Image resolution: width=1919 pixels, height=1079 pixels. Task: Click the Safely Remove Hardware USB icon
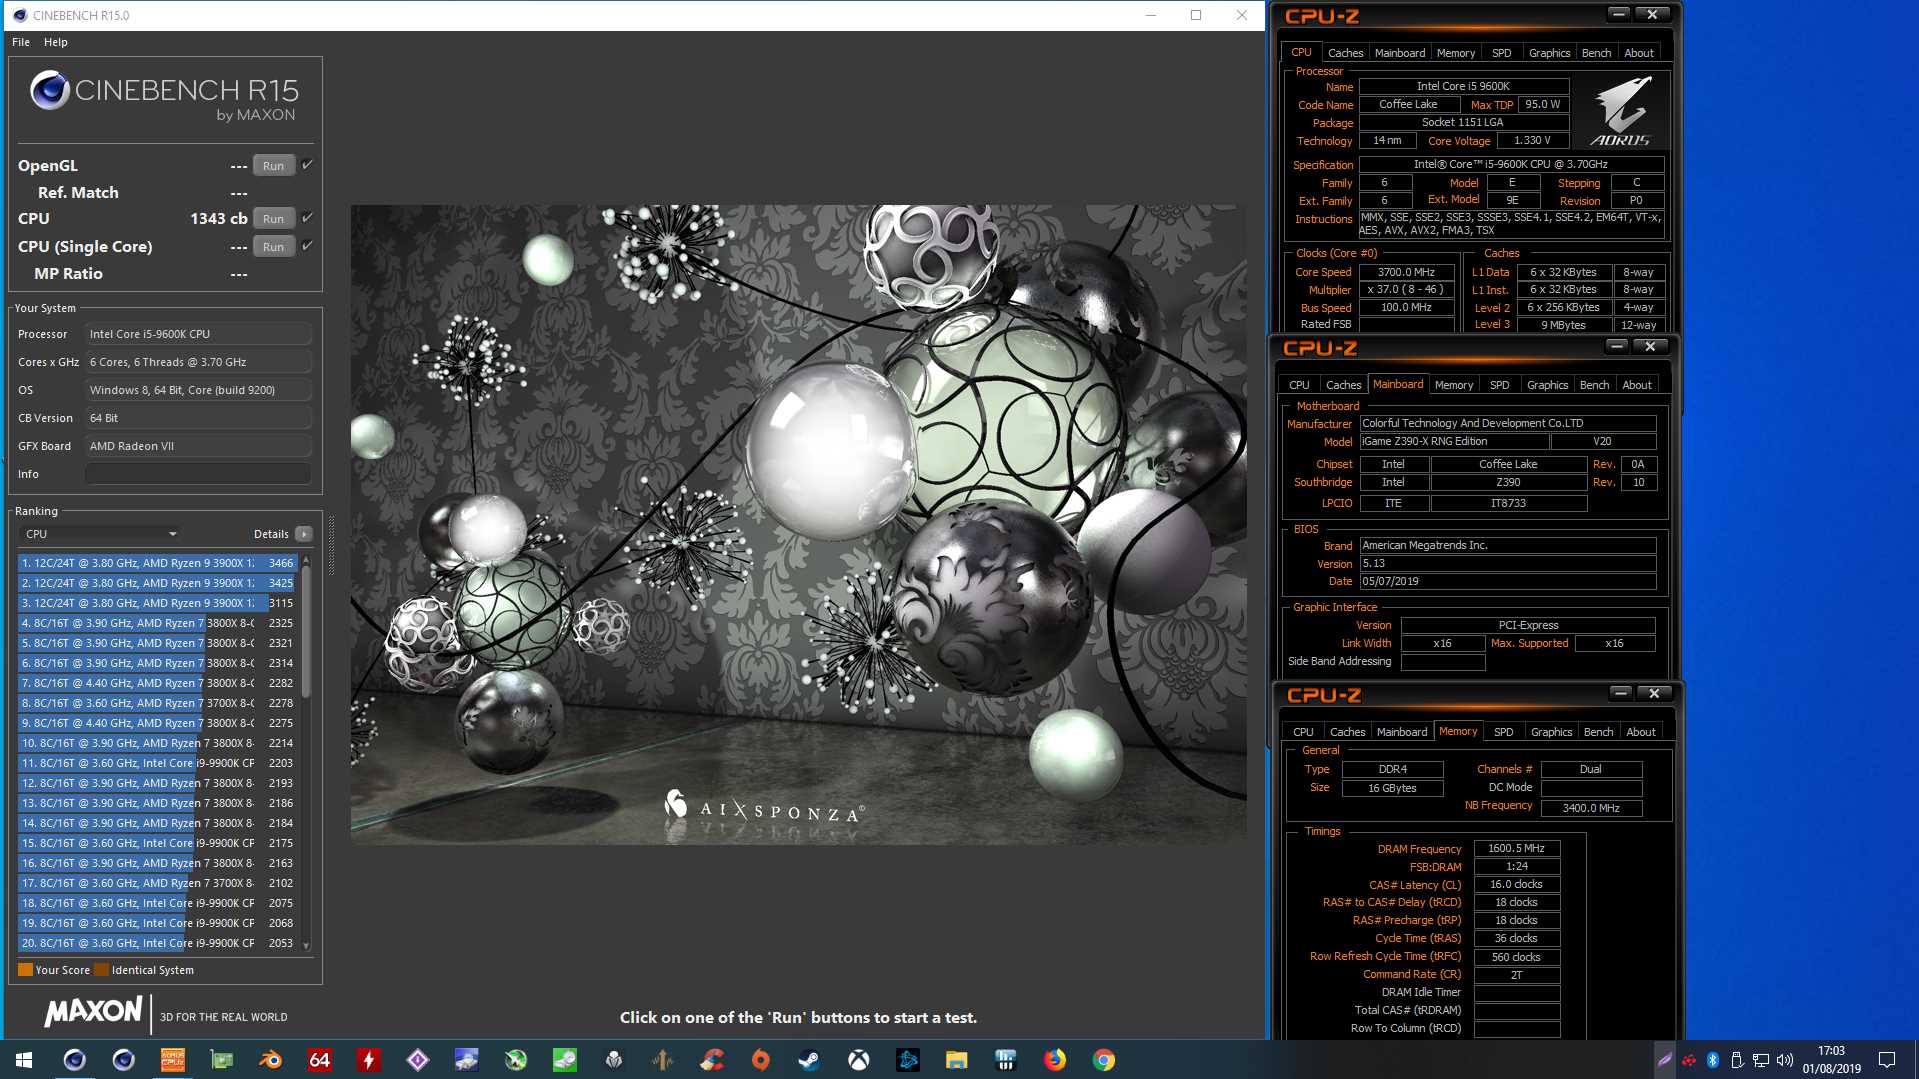(1736, 1060)
